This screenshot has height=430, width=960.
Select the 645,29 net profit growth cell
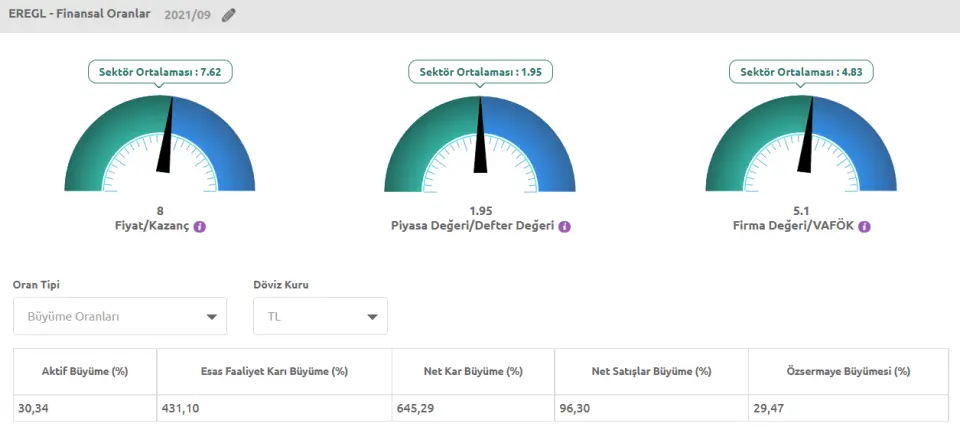point(416,408)
